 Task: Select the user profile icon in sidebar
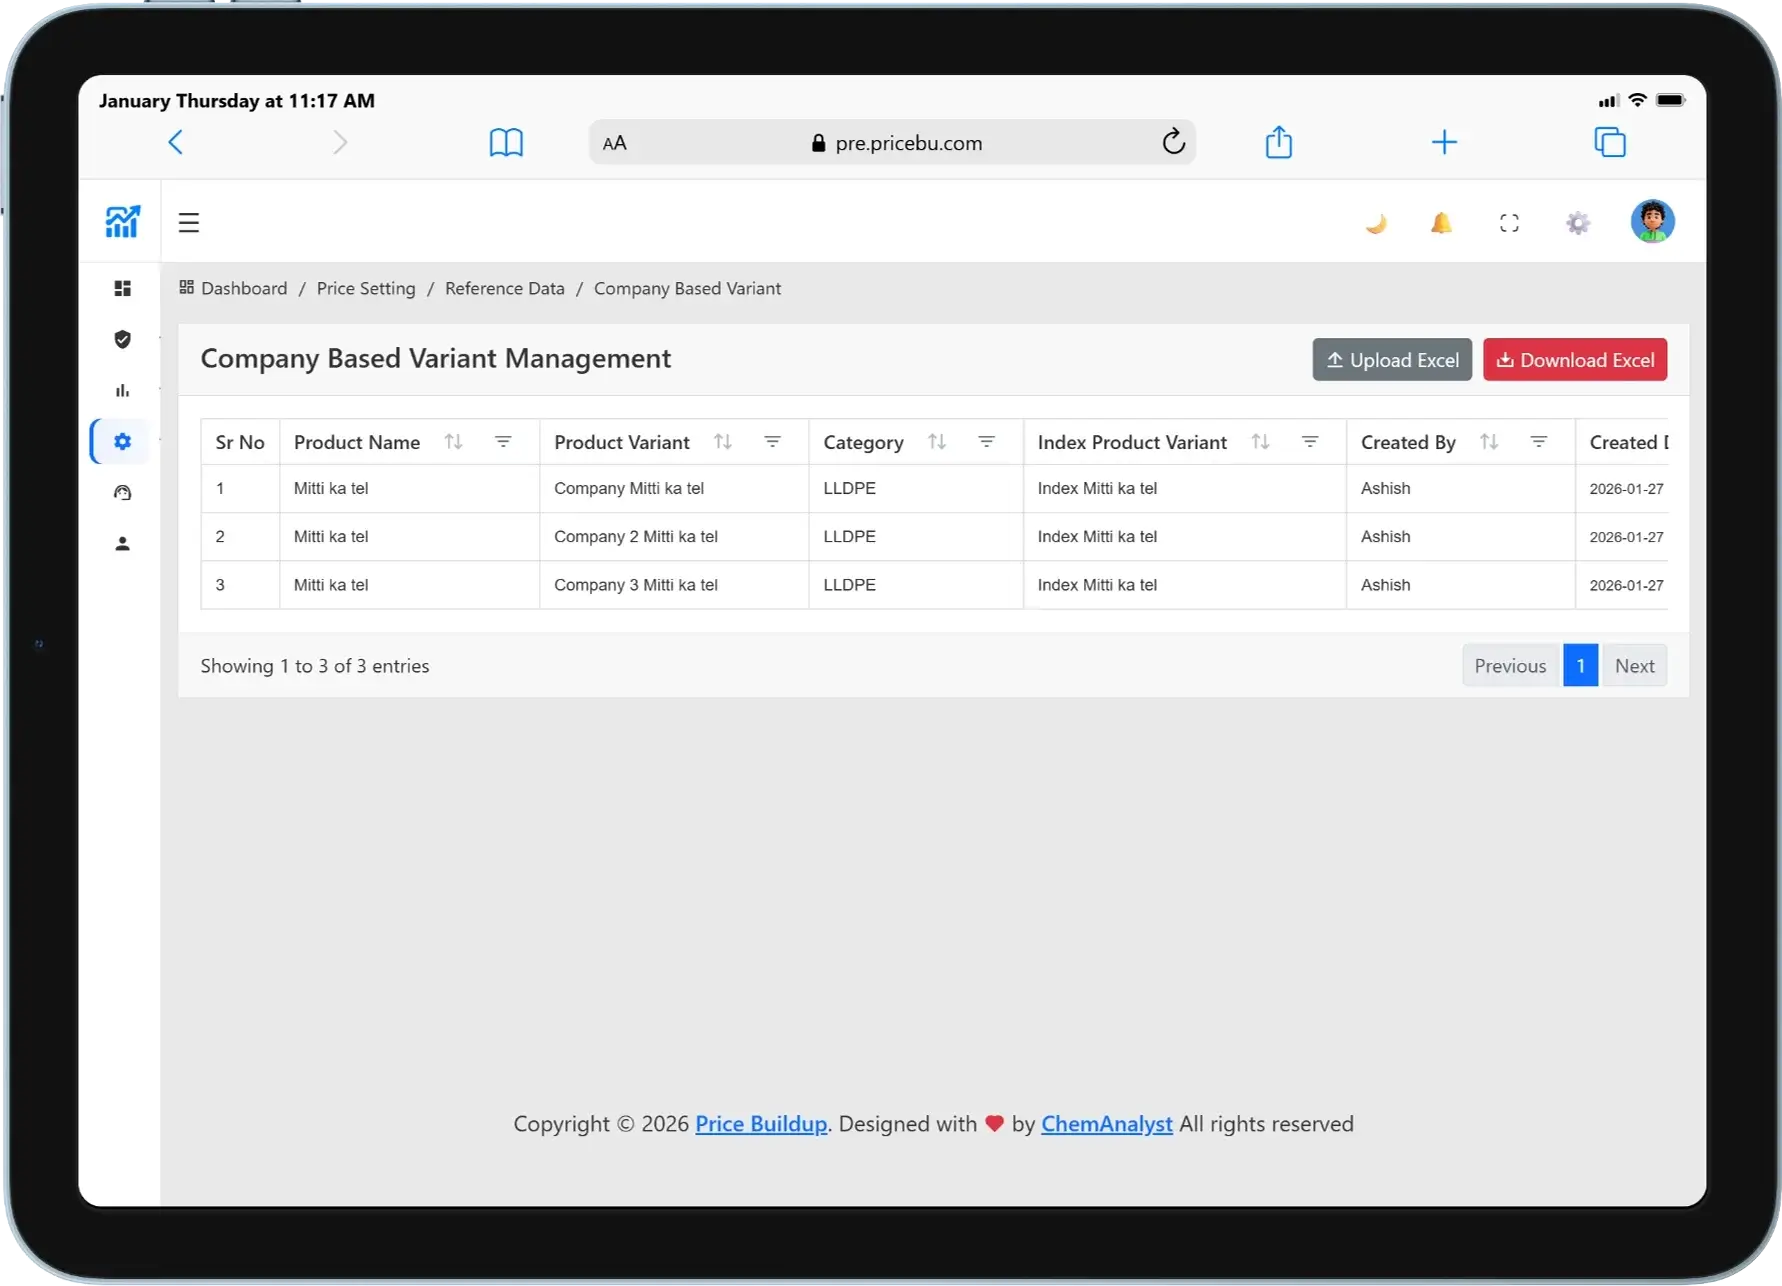[x=122, y=543]
